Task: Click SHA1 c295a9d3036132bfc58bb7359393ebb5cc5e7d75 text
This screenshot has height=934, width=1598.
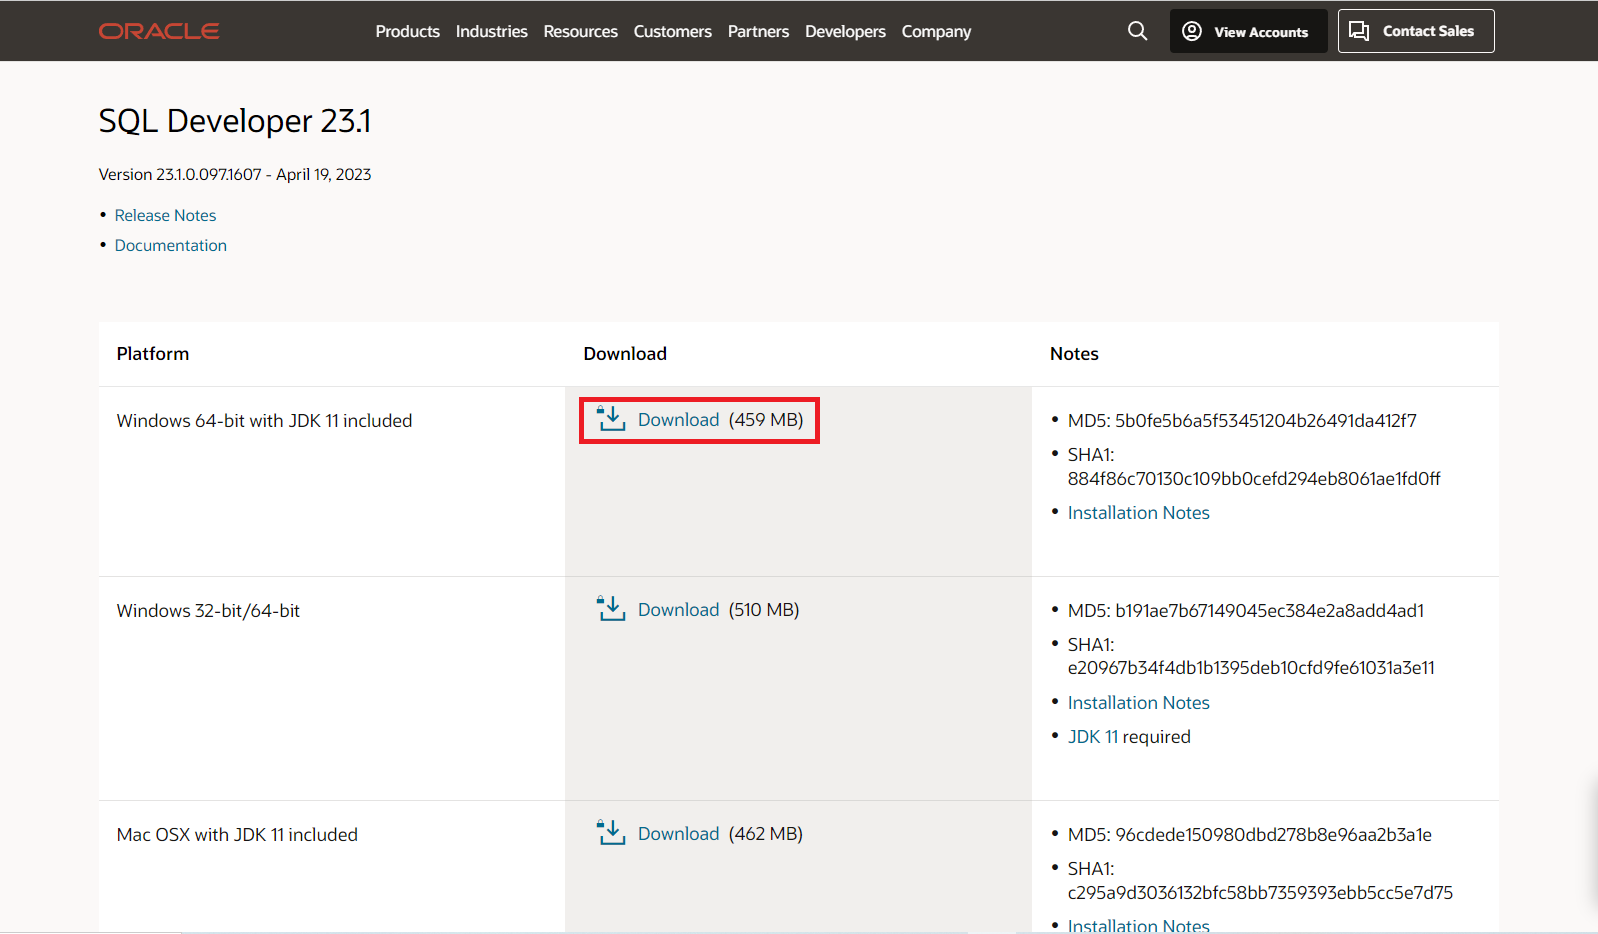Action: click(x=1260, y=880)
